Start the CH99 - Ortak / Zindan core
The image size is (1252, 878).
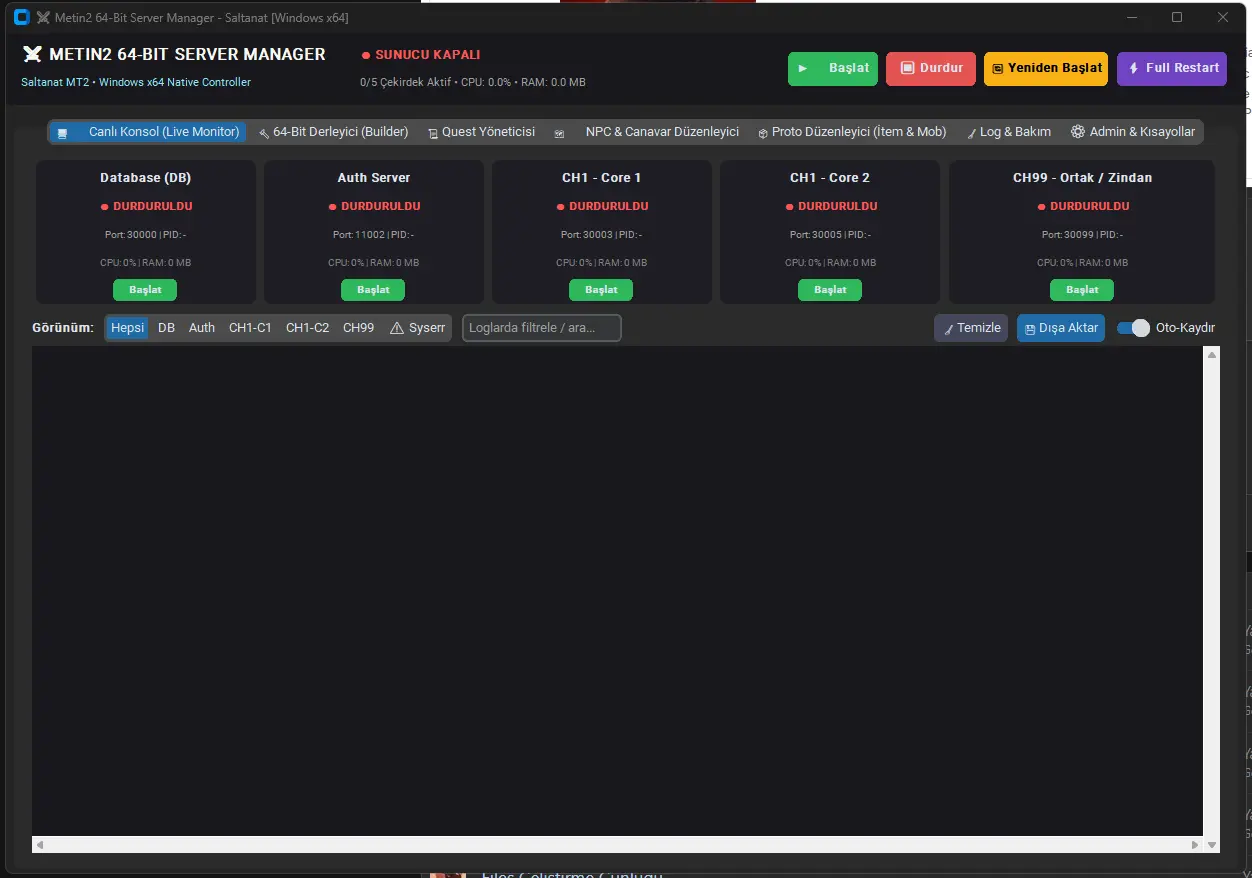coord(1082,290)
